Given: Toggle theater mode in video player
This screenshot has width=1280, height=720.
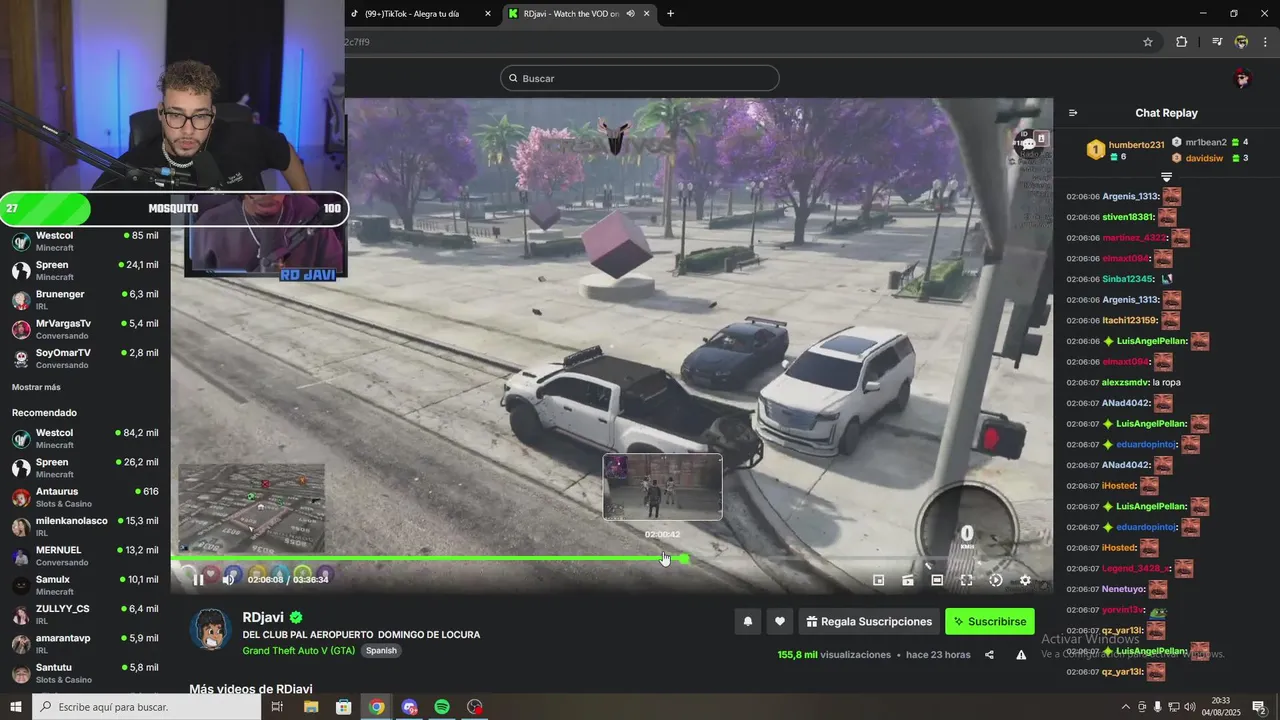Looking at the screenshot, I should pos(937,580).
